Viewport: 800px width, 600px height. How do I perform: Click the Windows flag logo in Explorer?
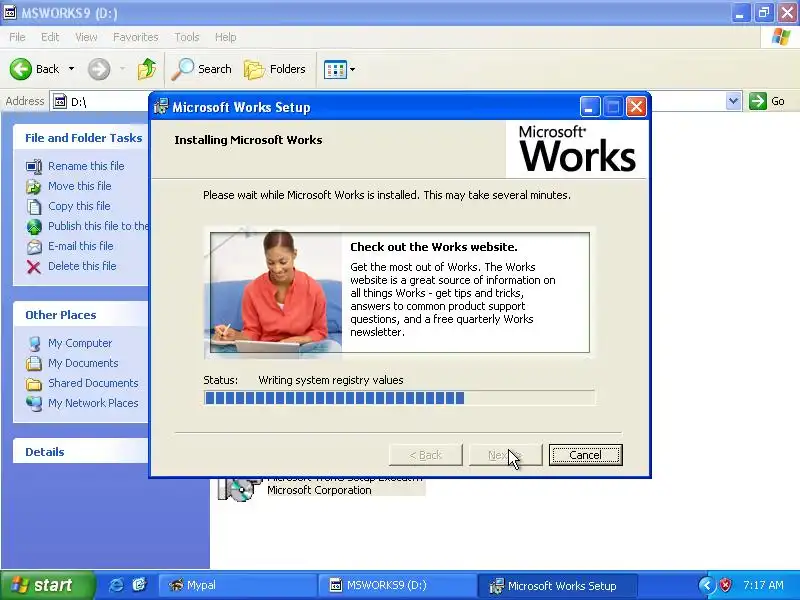click(x=781, y=37)
